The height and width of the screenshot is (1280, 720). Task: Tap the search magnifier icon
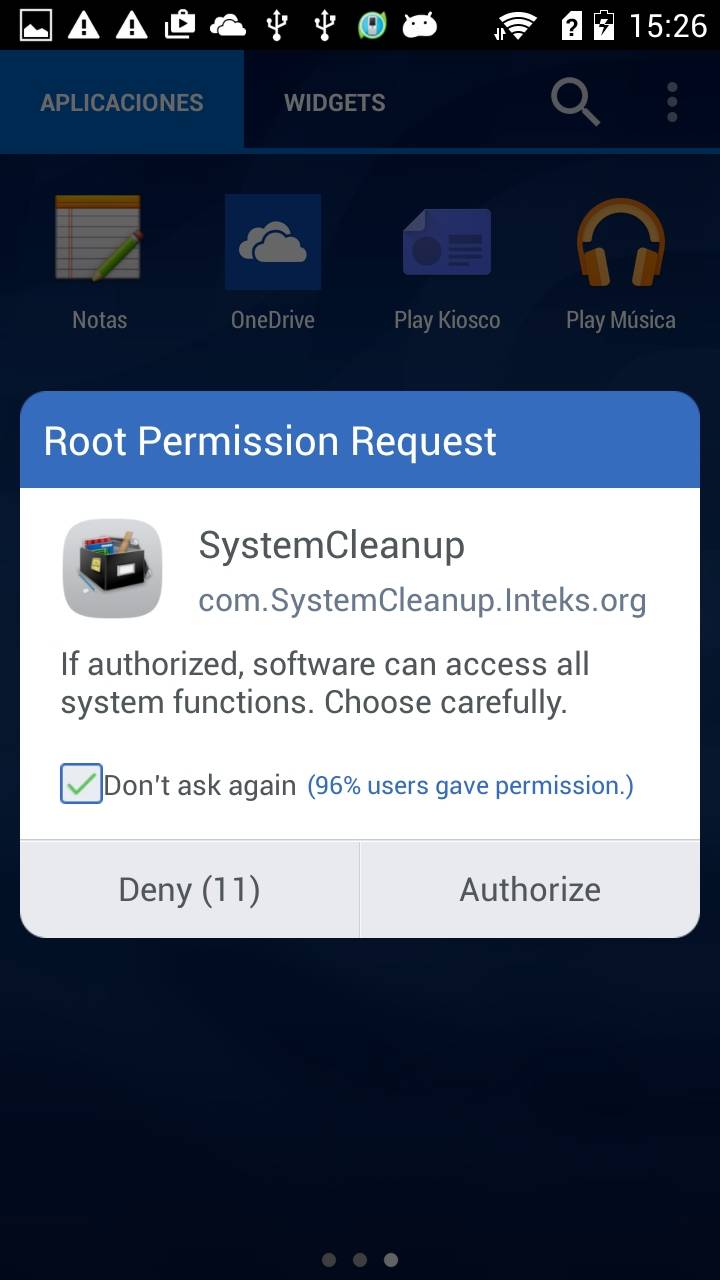(x=575, y=102)
